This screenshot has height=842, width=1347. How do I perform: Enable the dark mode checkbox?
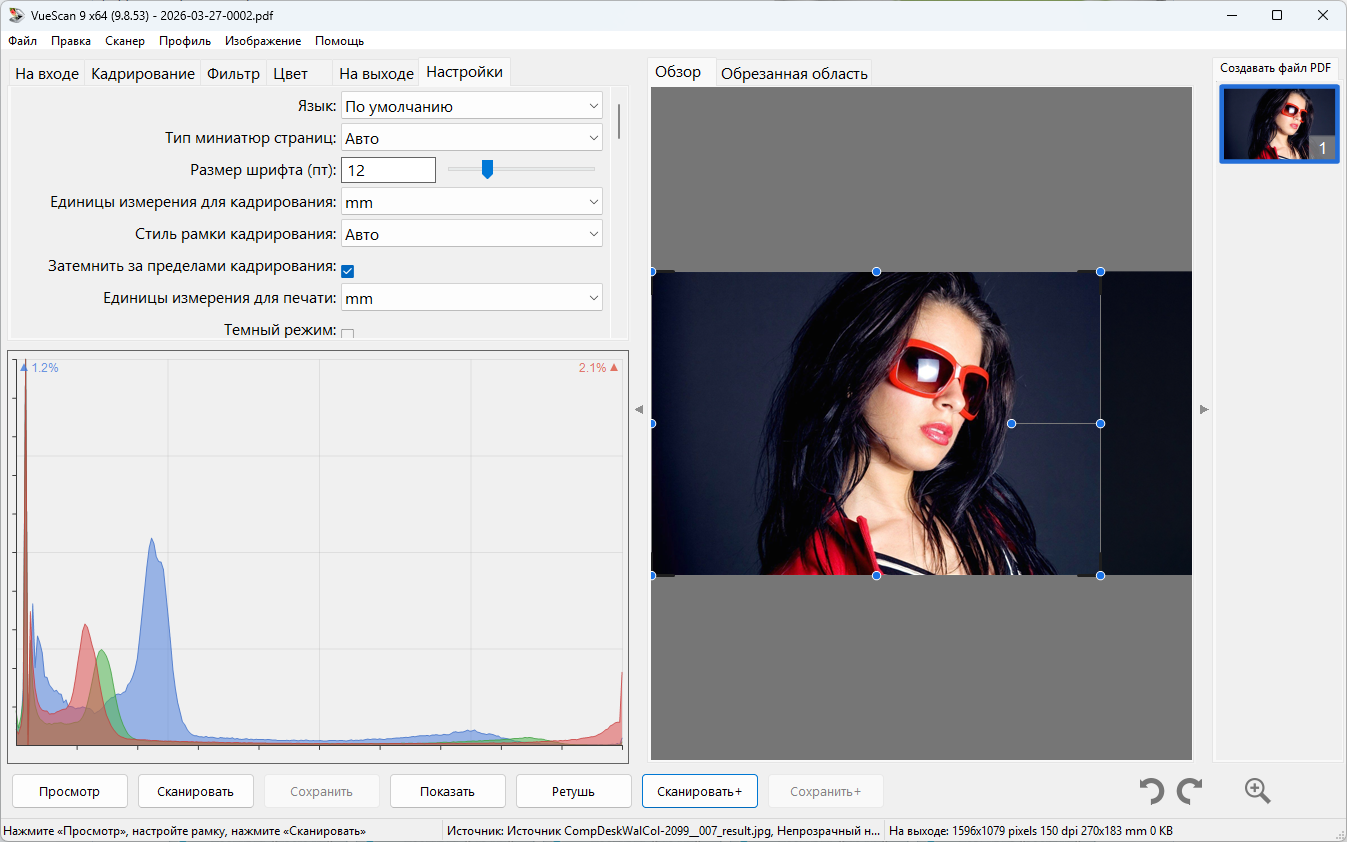click(x=348, y=333)
